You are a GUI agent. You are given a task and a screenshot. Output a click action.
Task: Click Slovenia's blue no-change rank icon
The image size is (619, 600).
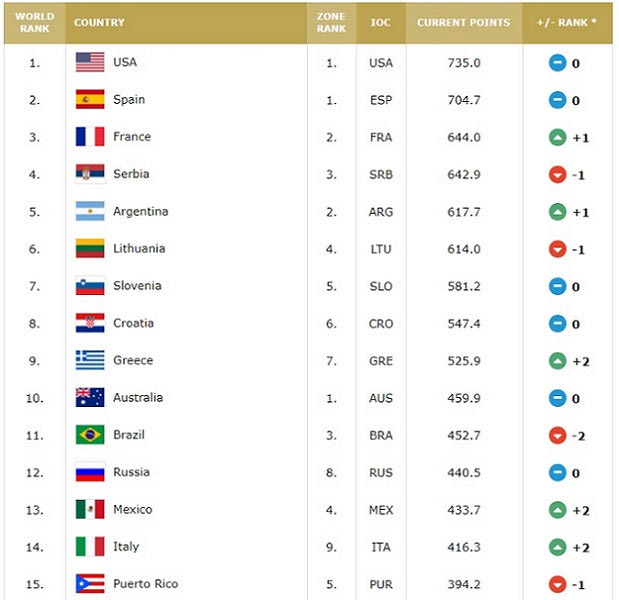click(x=557, y=286)
